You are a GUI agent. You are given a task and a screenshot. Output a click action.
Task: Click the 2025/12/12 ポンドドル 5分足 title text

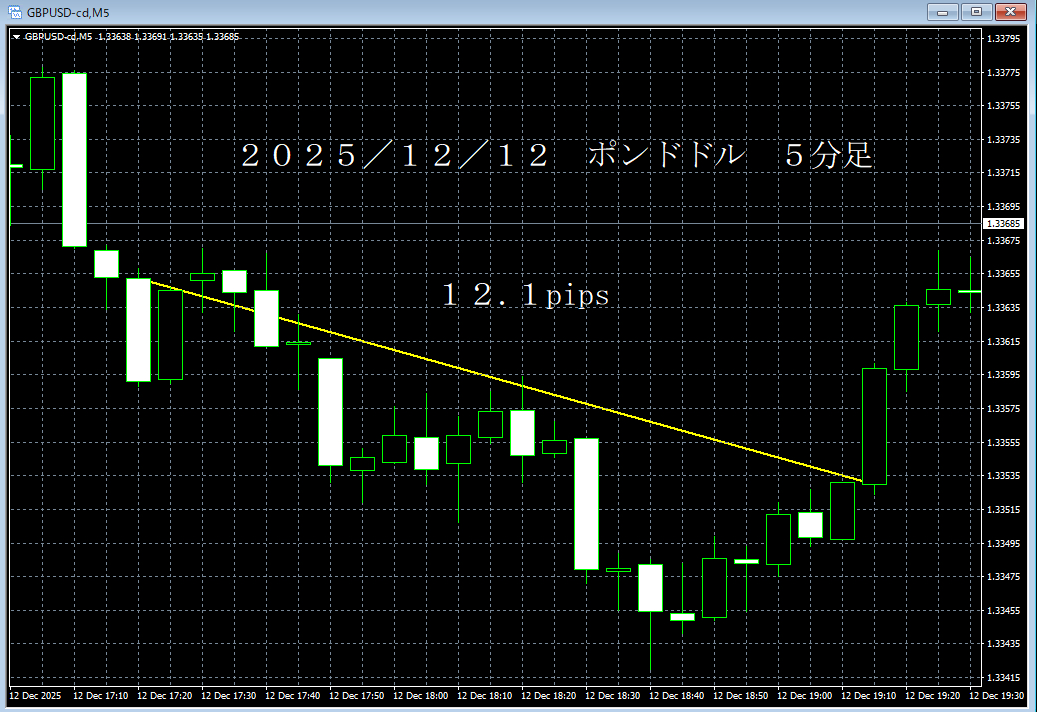click(x=557, y=156)
